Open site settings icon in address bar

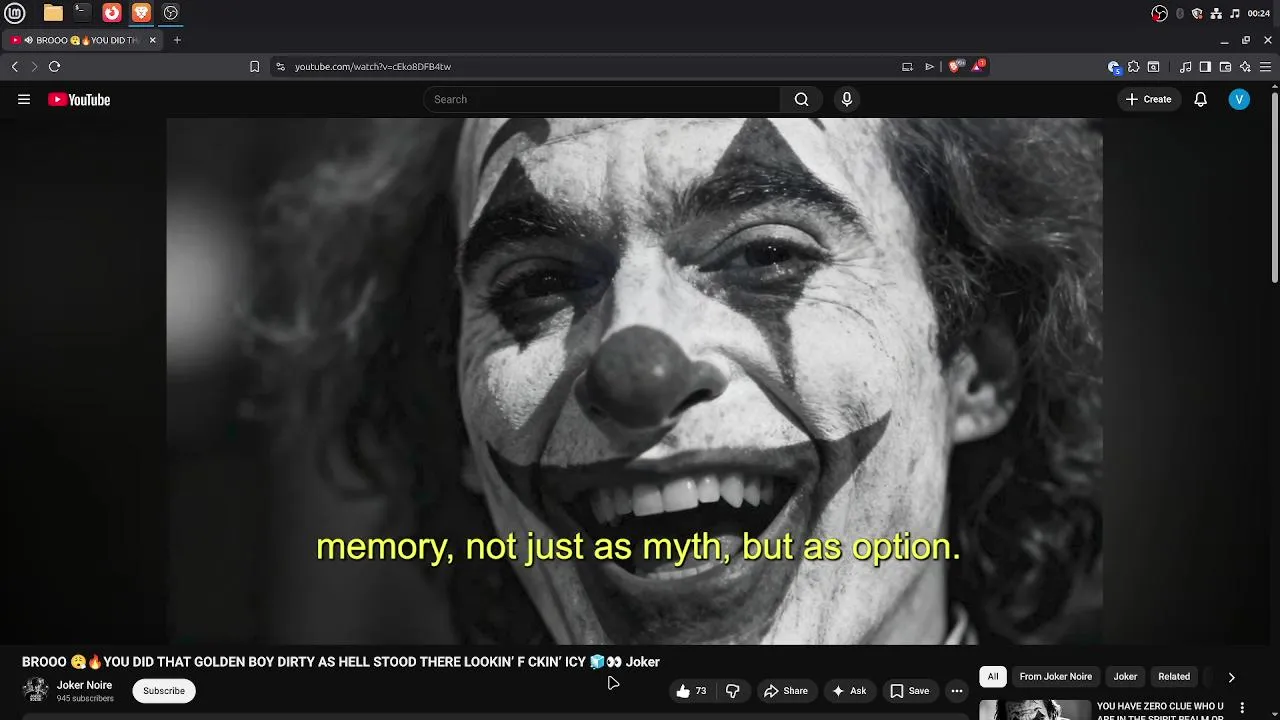click(280, 66)
